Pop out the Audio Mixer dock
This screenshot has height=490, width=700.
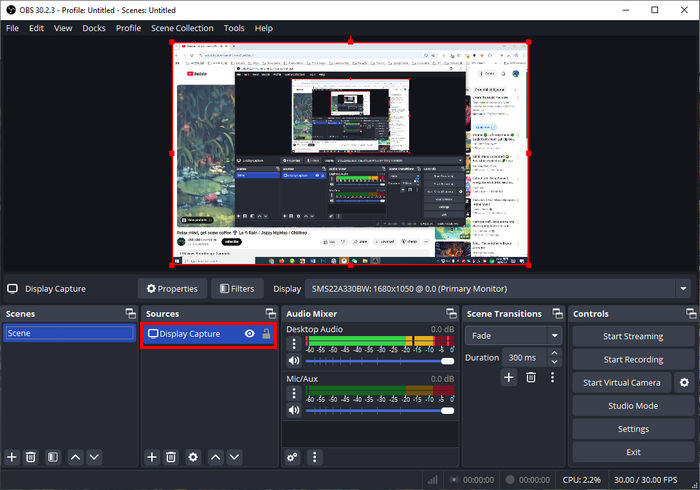(451, 314)
